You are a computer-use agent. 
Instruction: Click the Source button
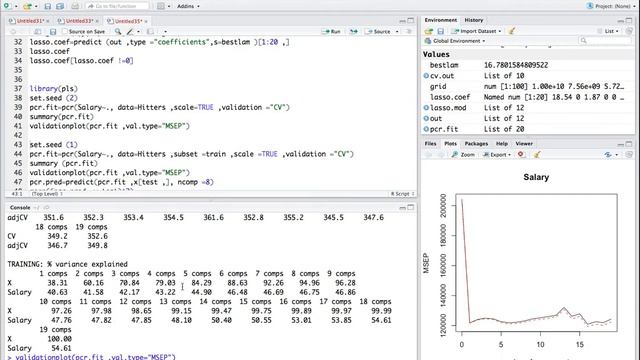[378, 31]
